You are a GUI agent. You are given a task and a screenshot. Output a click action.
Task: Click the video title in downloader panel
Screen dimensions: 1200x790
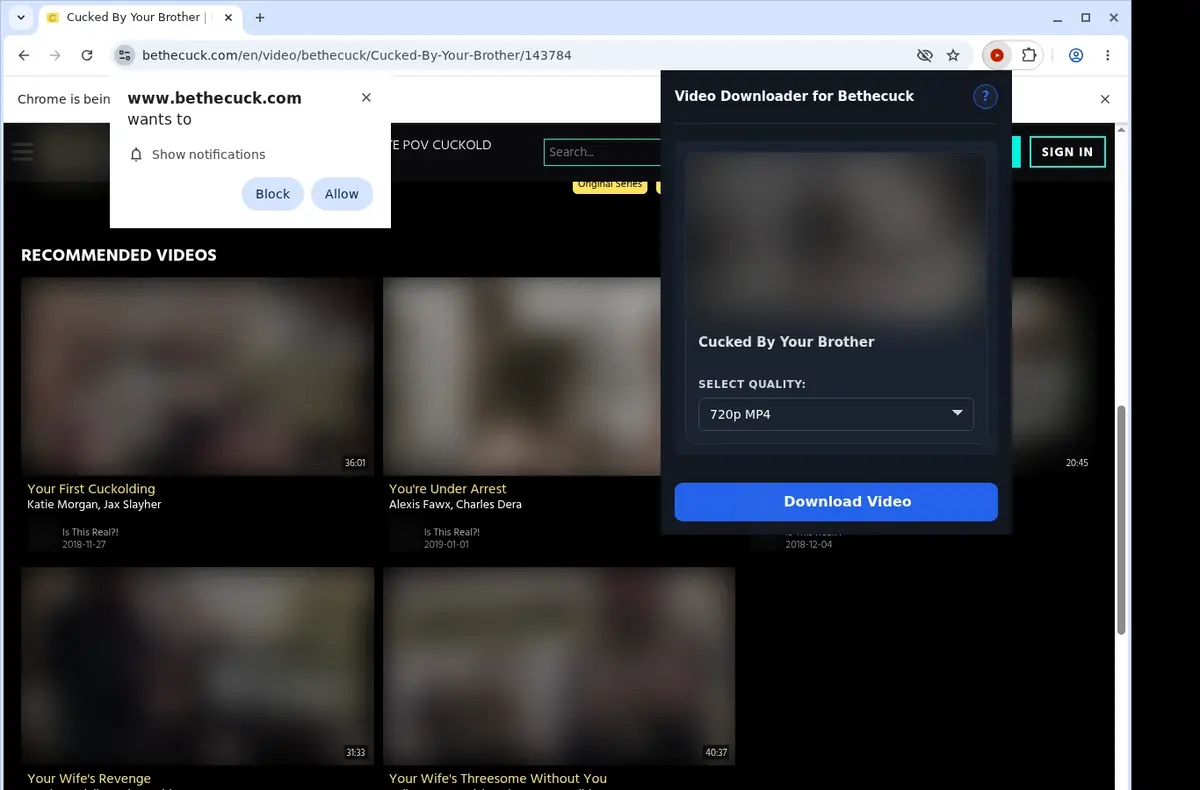coord(786,342)
